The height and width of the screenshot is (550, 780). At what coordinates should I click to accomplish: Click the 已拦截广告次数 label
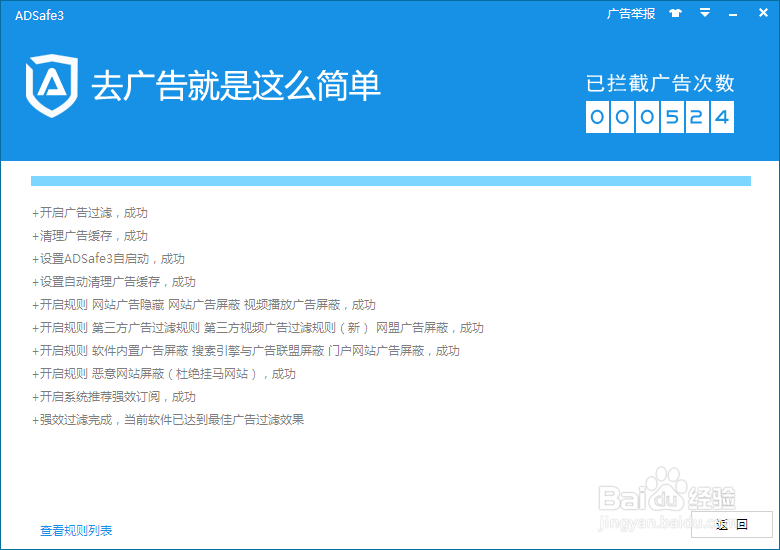click(x=660, y=83)
